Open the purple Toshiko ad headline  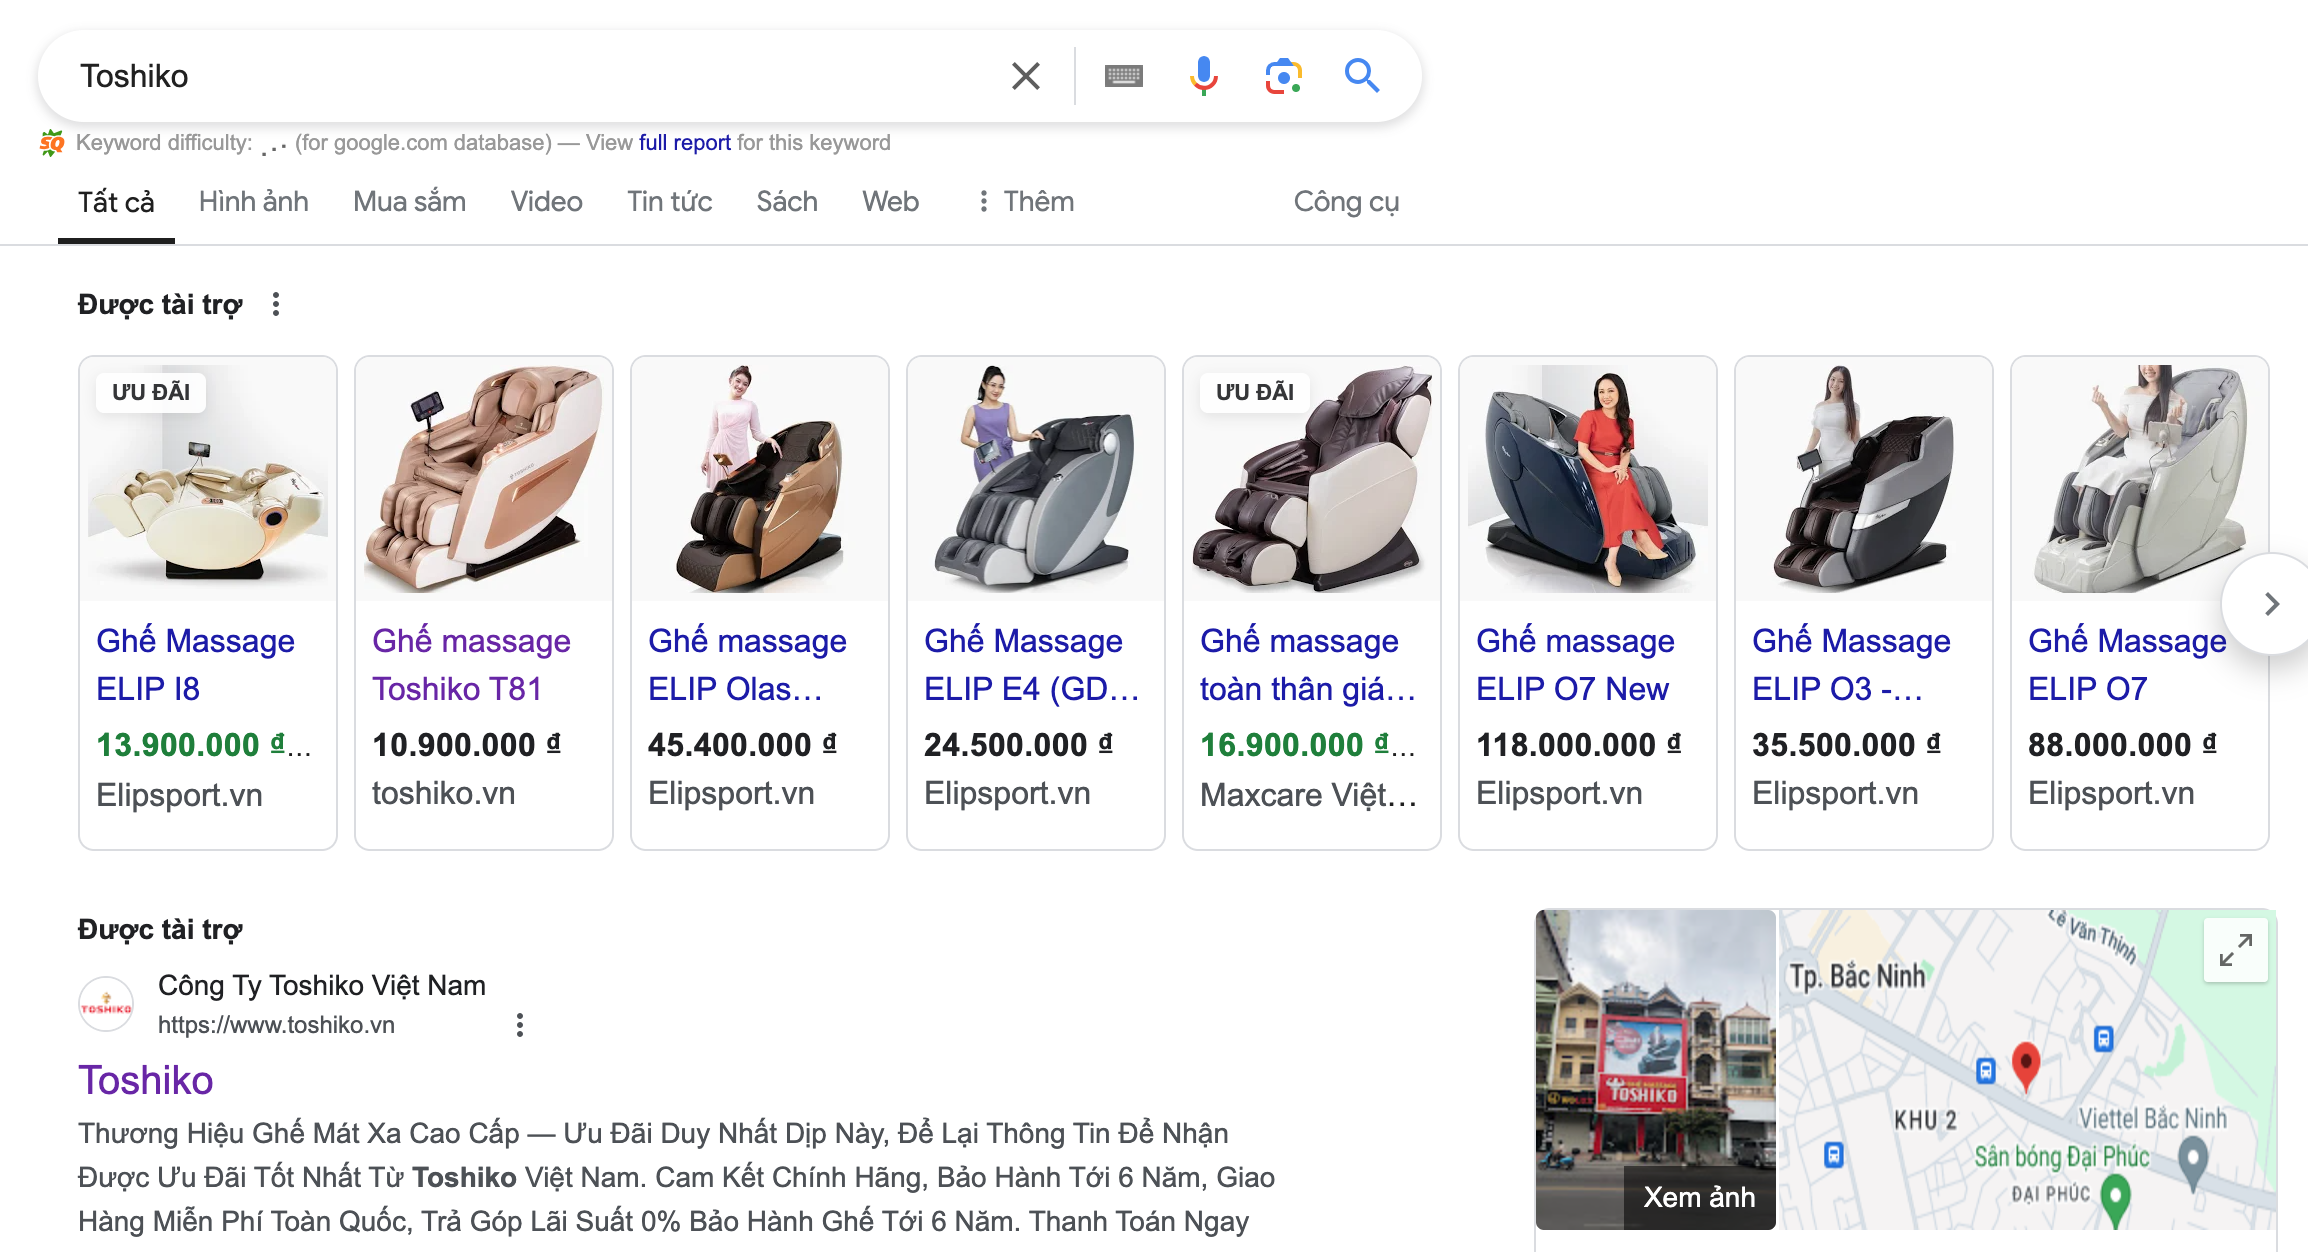coord(146,1080)
